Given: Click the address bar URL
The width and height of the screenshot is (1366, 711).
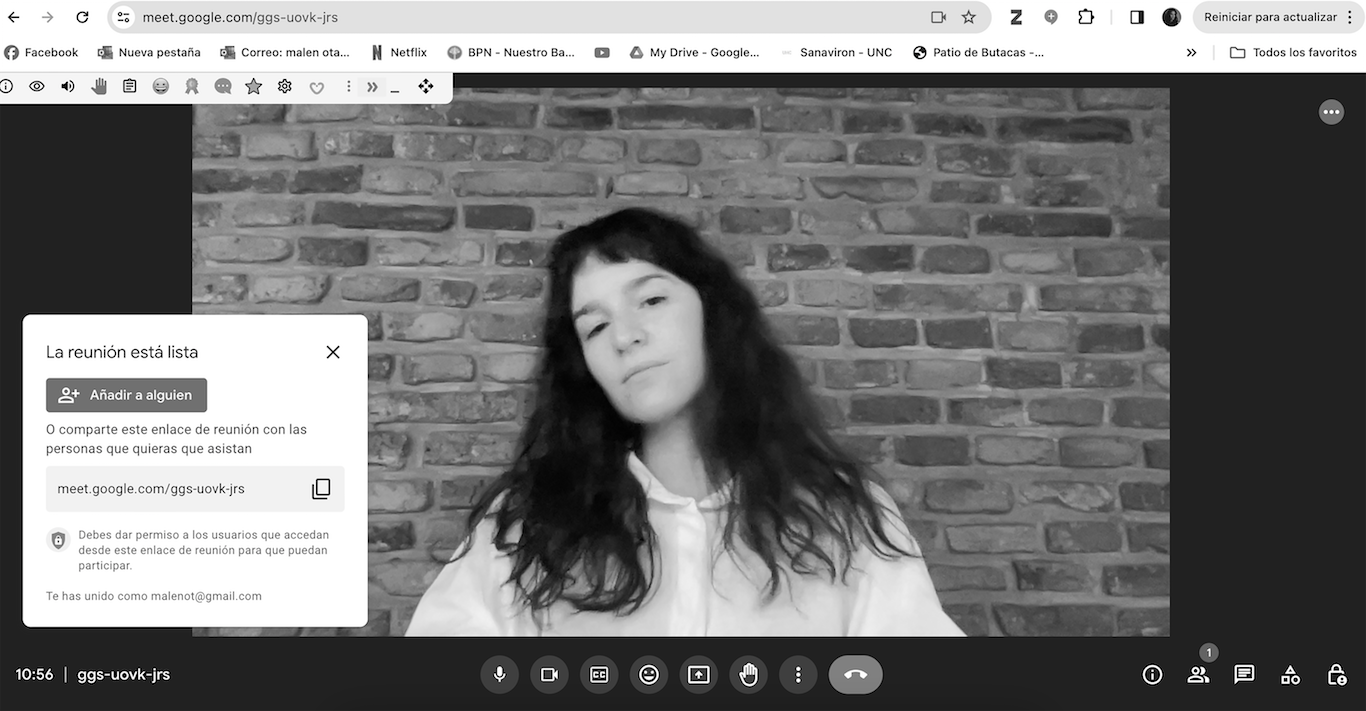Looking at the screenshot, I should (x=241, y=17).
